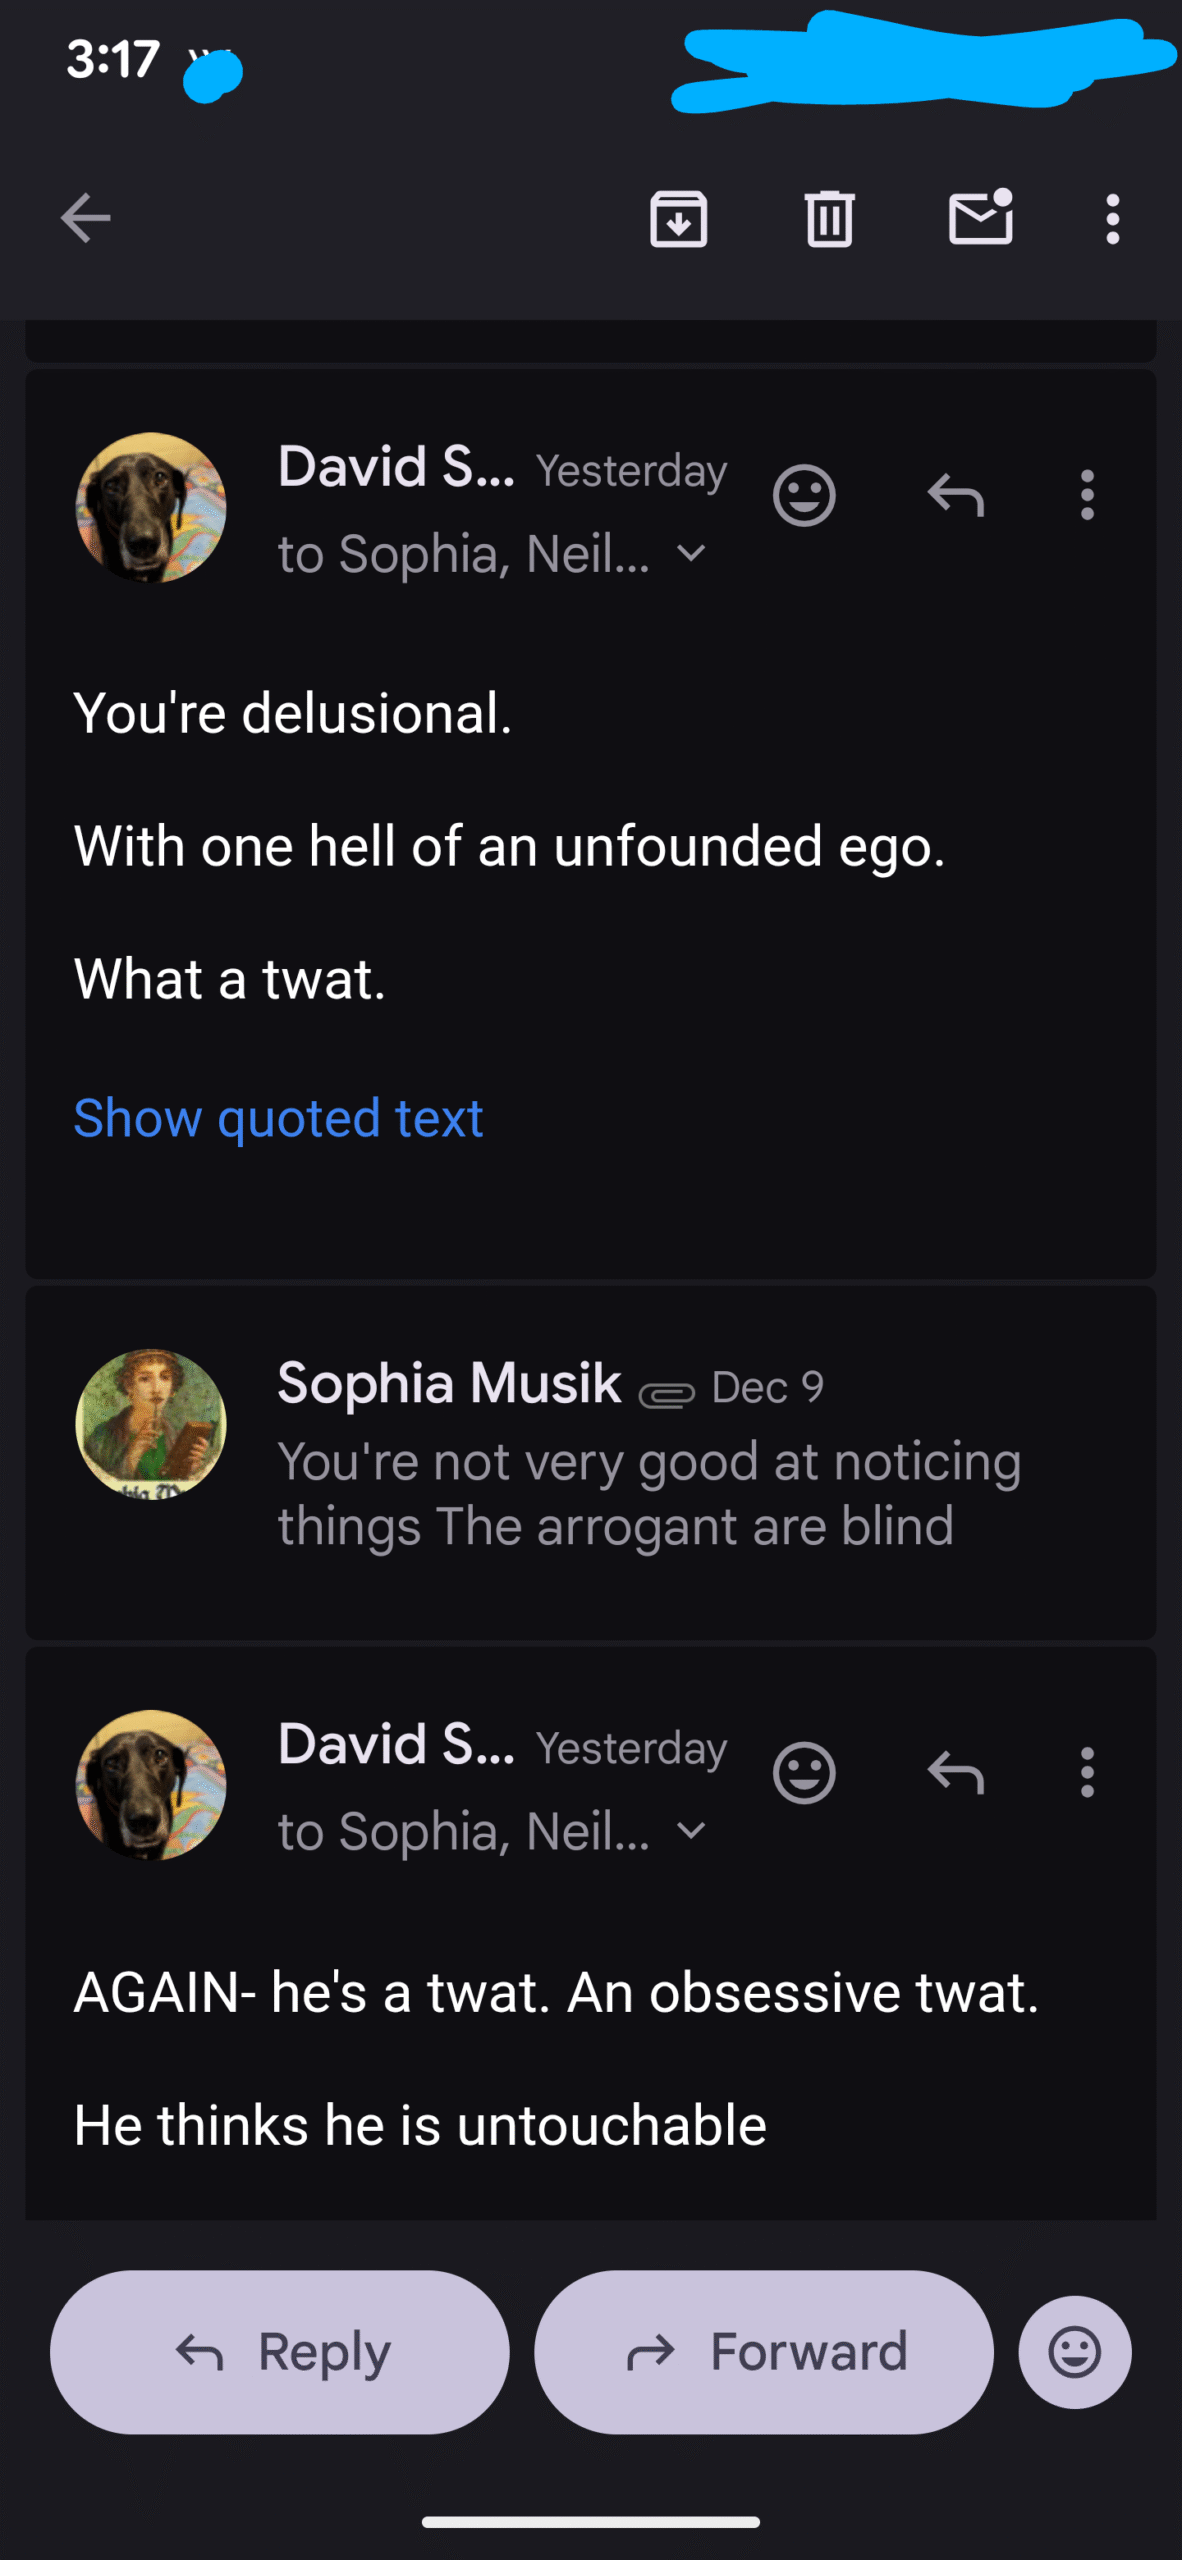The width and height of the screenshot is (1182, 2560).
Task: Open the top toolbar overflow menu
Action: (1112, 218)
